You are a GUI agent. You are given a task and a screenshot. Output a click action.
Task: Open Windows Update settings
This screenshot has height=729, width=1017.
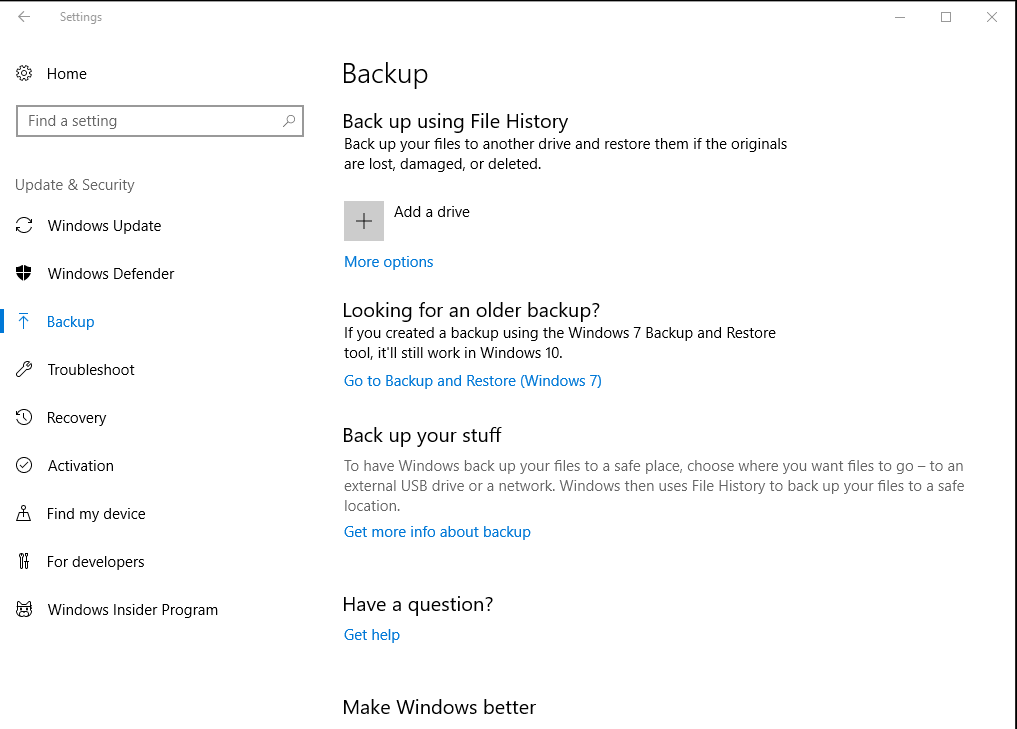point(24,225)
